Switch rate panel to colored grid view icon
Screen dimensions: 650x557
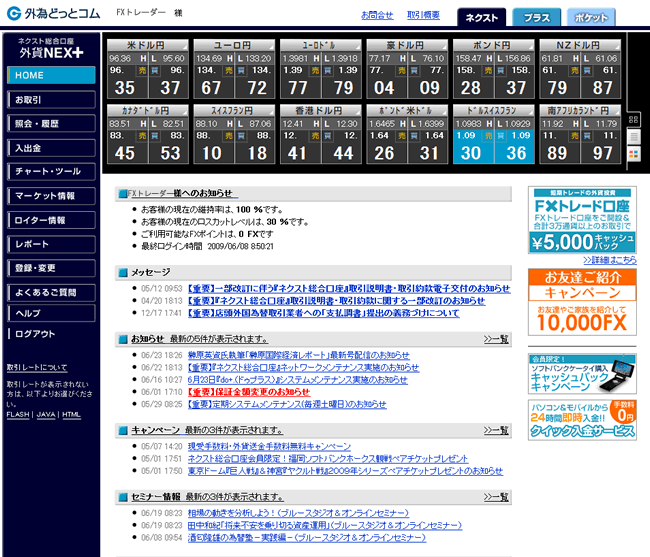(634, 154)
